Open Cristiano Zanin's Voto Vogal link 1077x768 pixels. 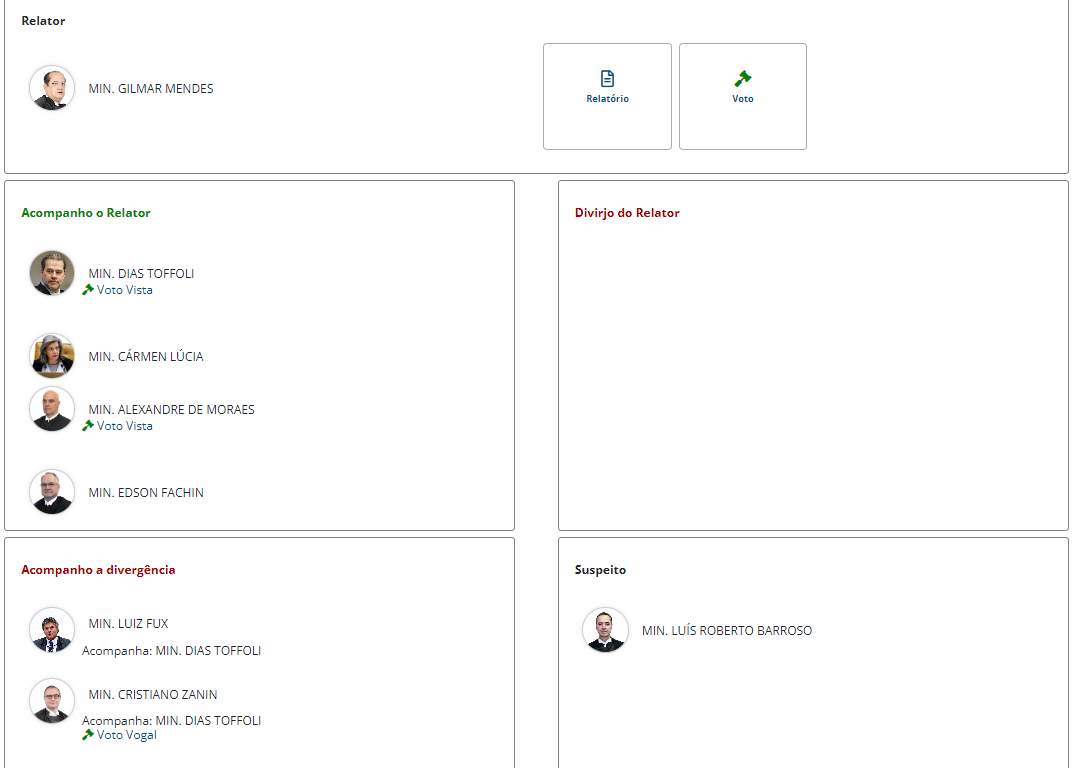point(127,735)
